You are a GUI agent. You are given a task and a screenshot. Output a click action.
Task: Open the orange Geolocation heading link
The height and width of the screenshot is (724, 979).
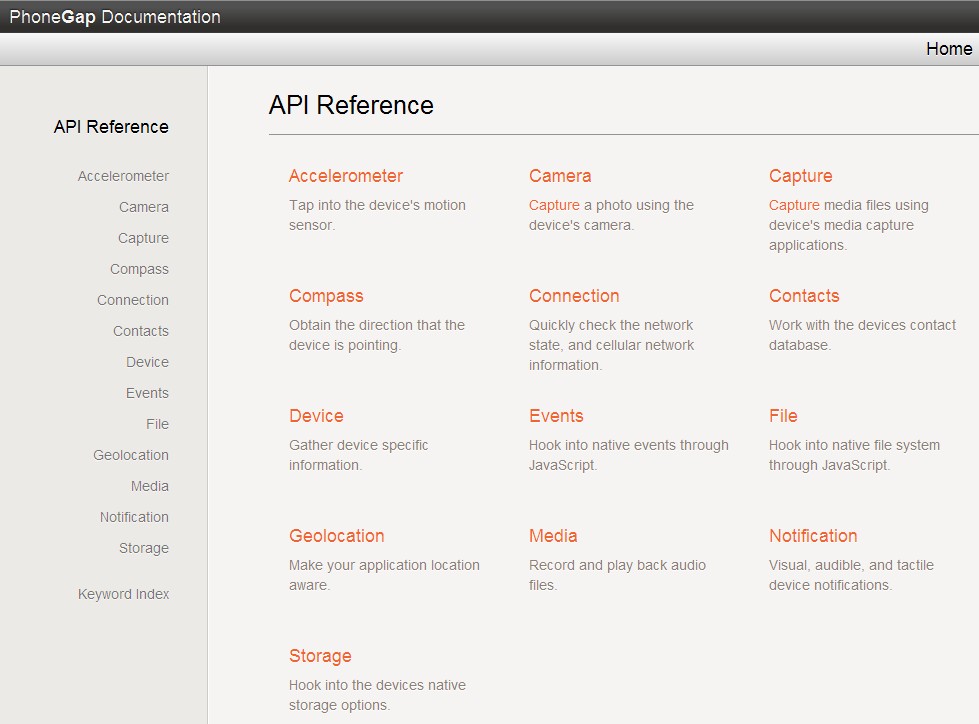click(337, 536)
